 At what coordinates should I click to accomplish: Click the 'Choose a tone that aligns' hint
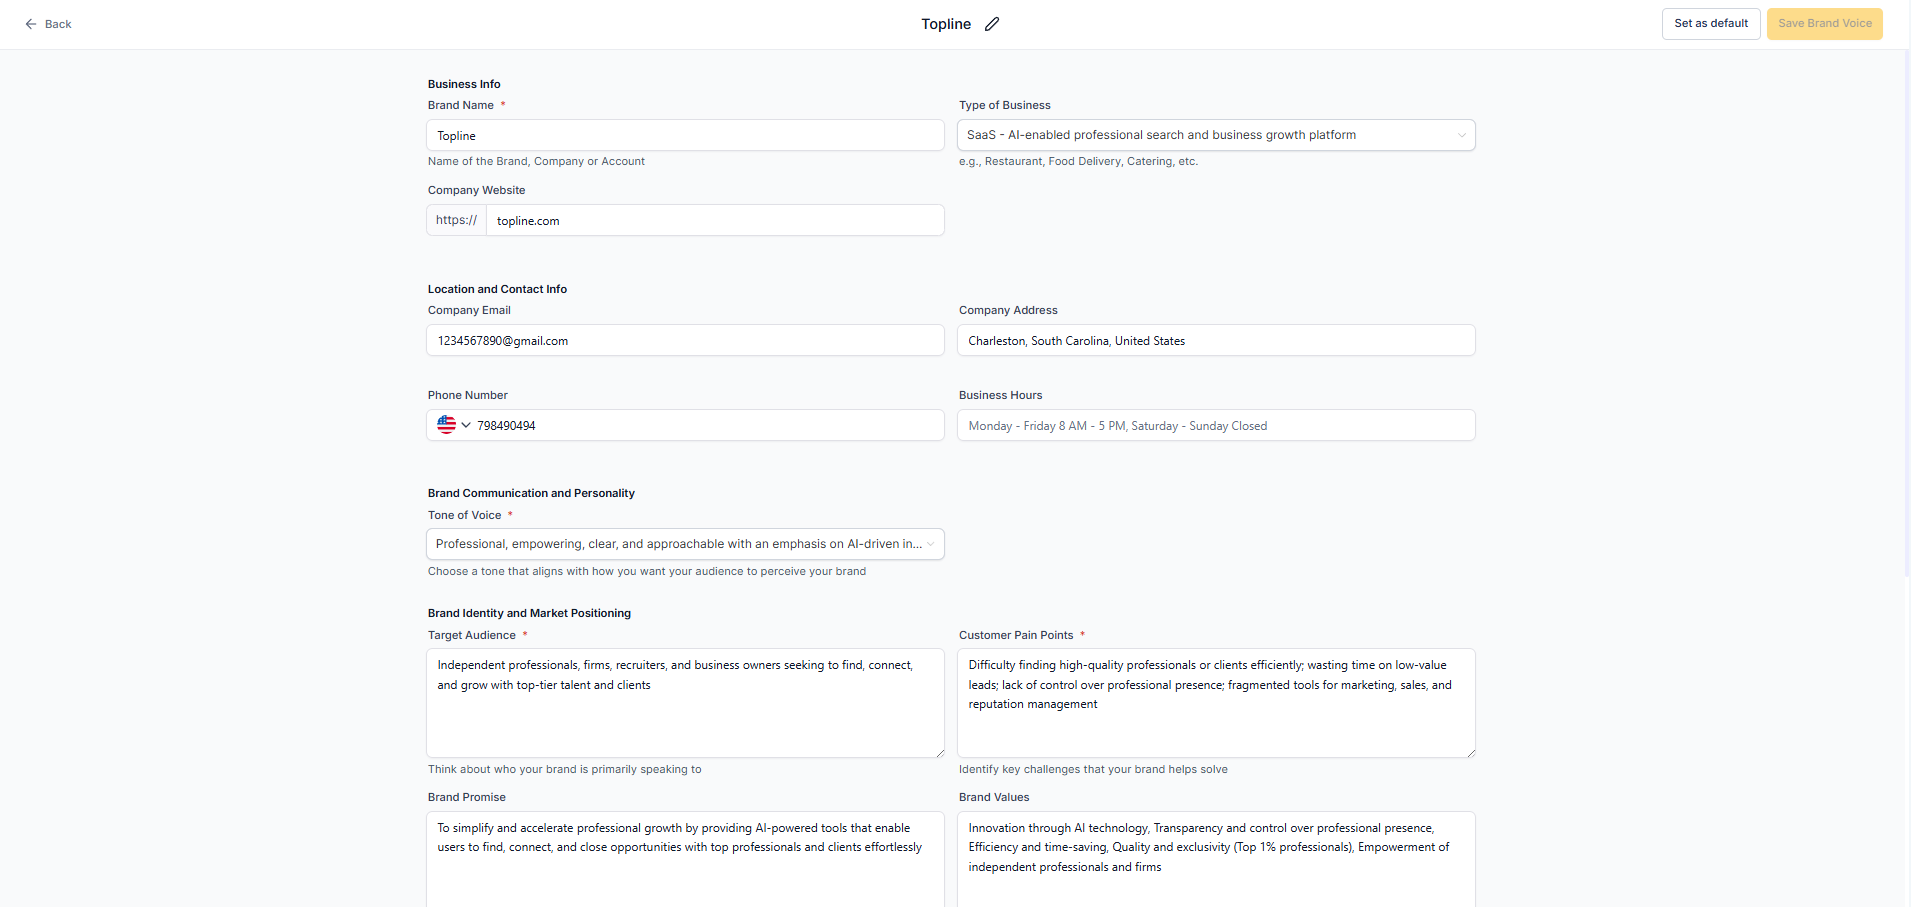(x=647, y=571)
